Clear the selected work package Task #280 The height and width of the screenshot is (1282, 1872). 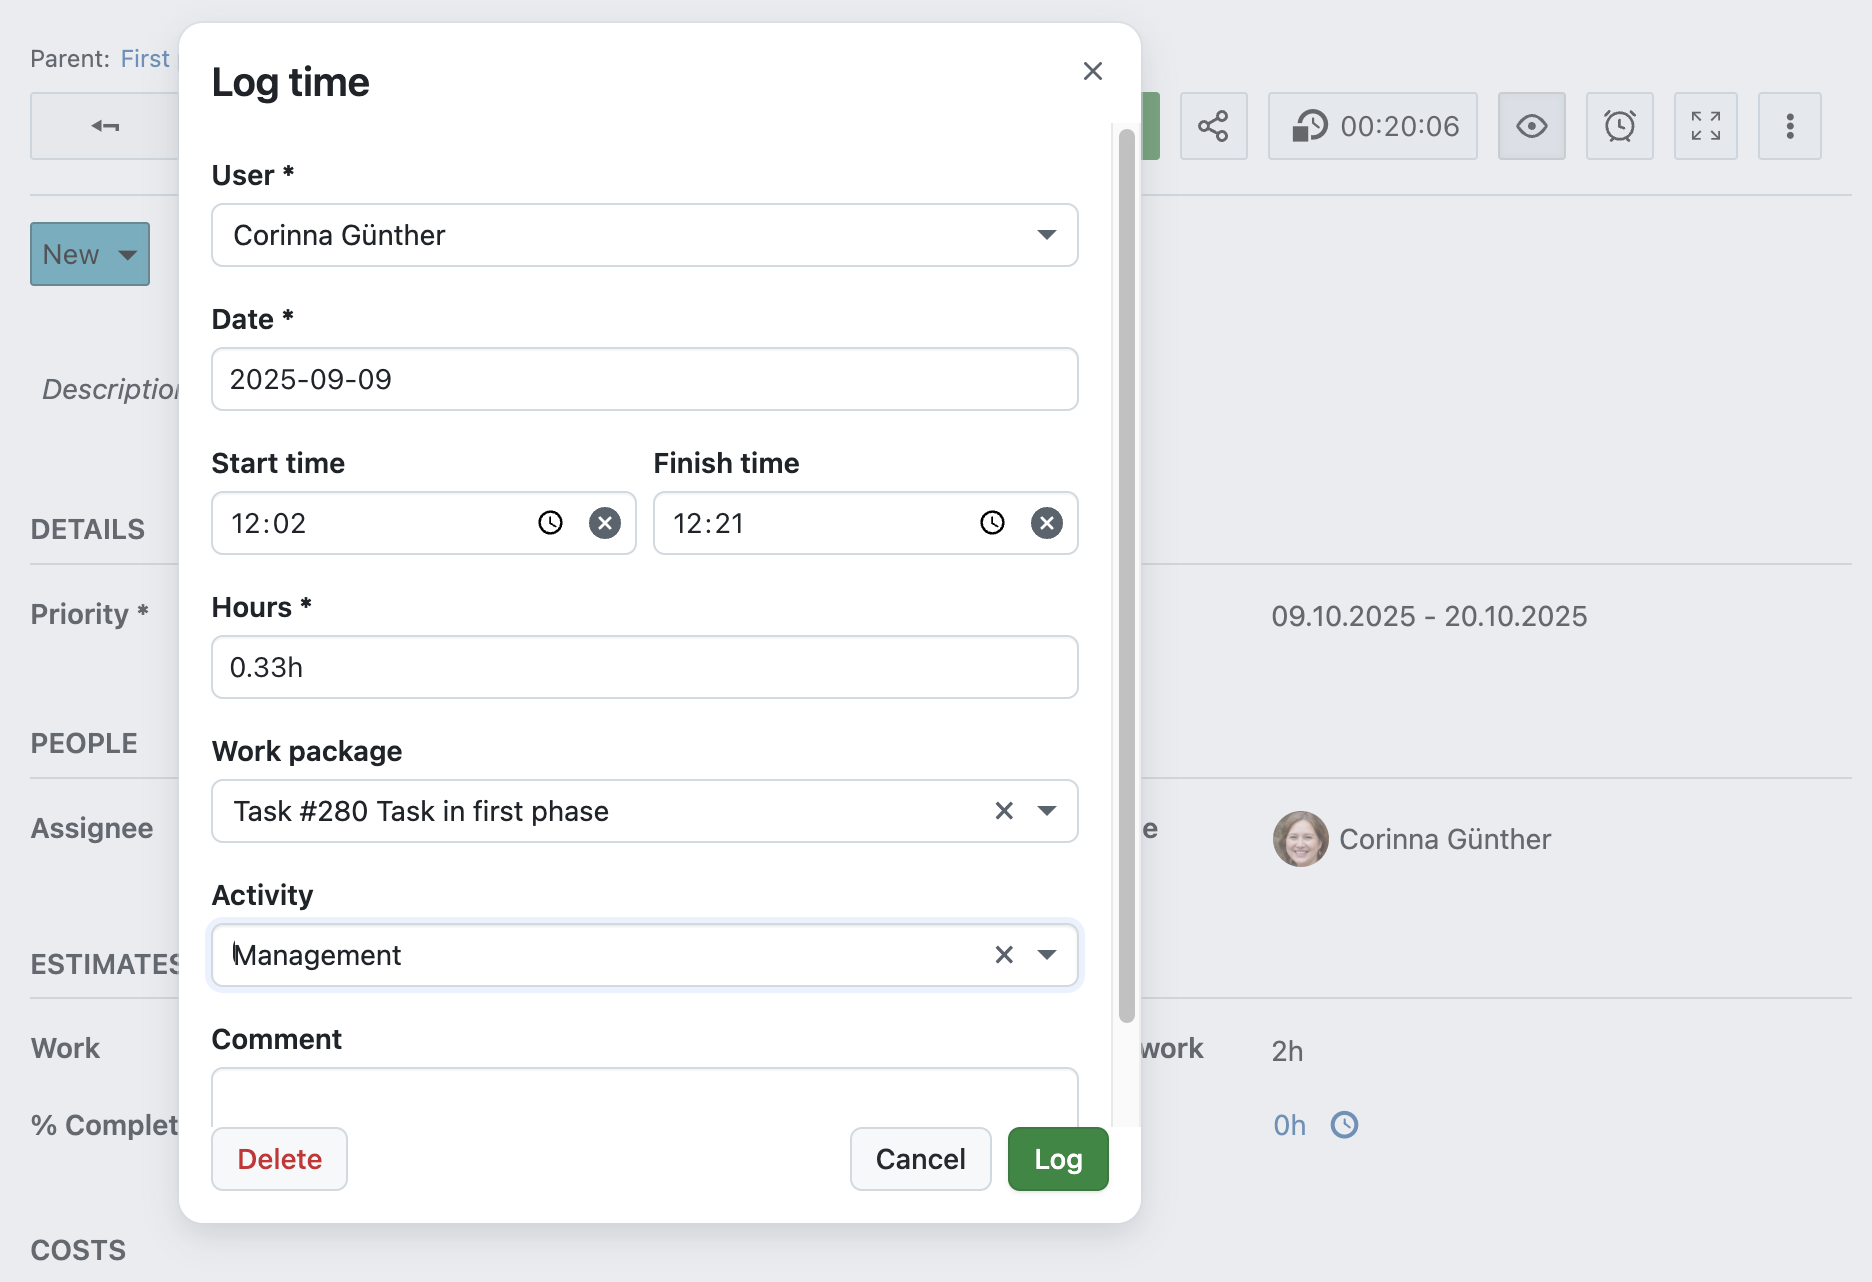click(1004, 811)
